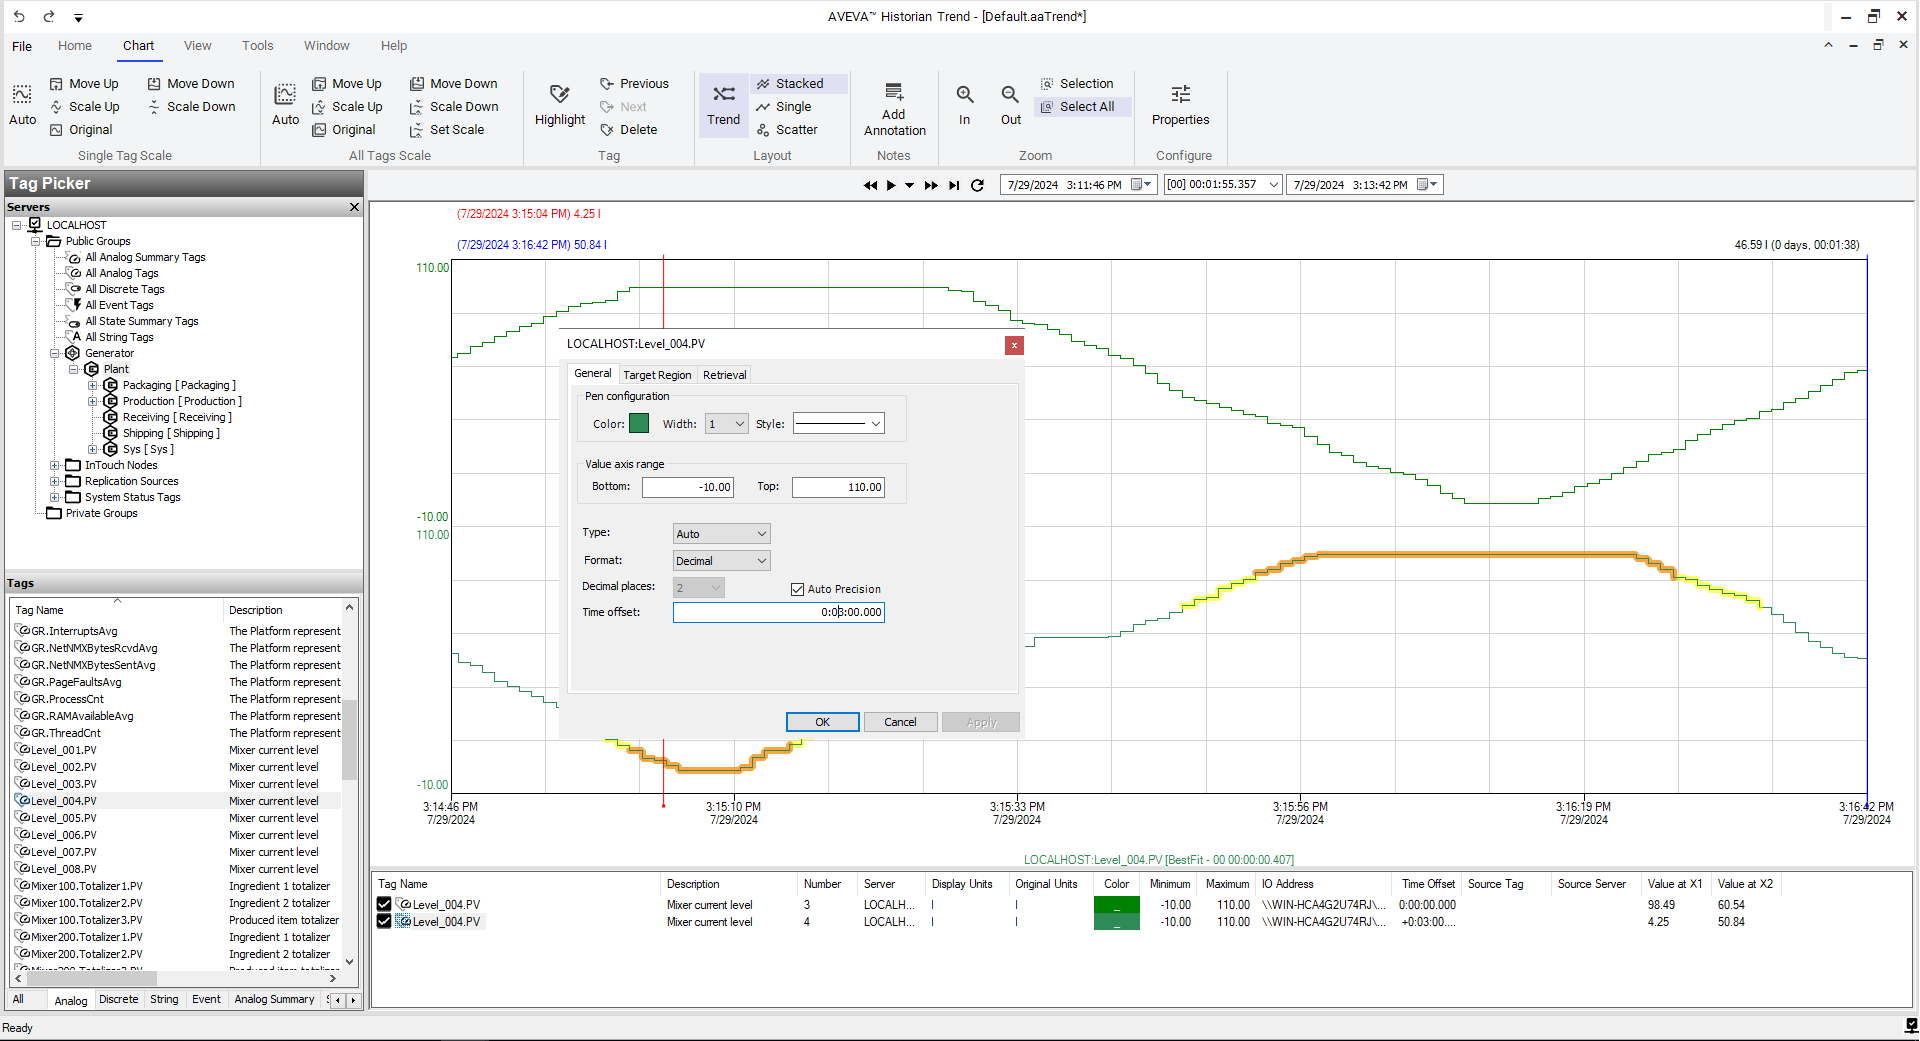Switch to the Home ribbon tab

(75, 46)
